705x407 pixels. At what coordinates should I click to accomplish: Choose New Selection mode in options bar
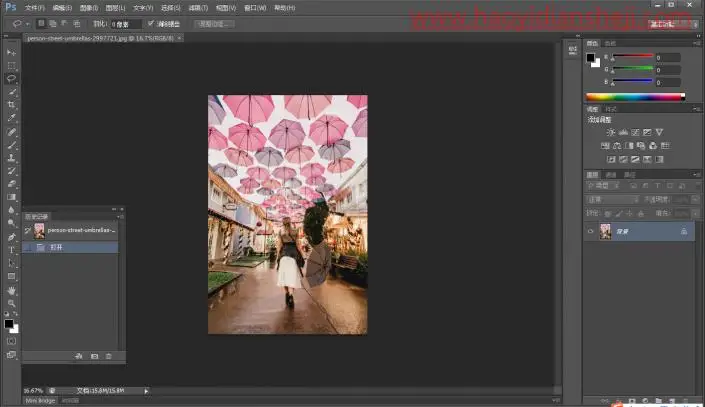pyautogui.click(x=41, y=23)
